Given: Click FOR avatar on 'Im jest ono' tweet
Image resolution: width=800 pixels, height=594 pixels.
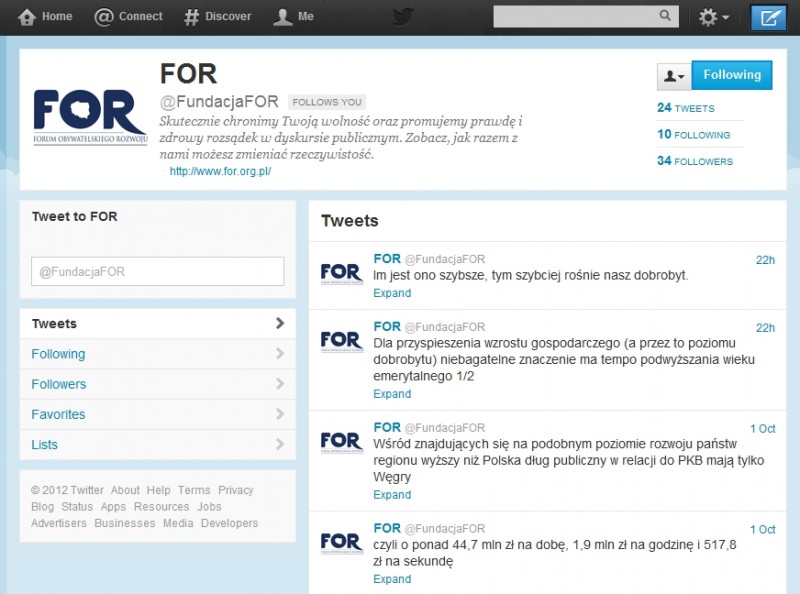Looking at the screenshot, I should (x=341, y=273).
